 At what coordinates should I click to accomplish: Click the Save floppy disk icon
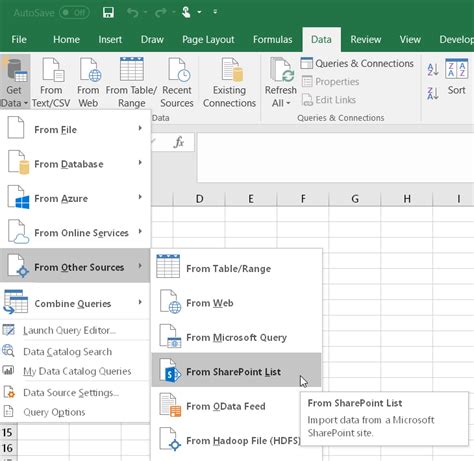pos(108,13)
